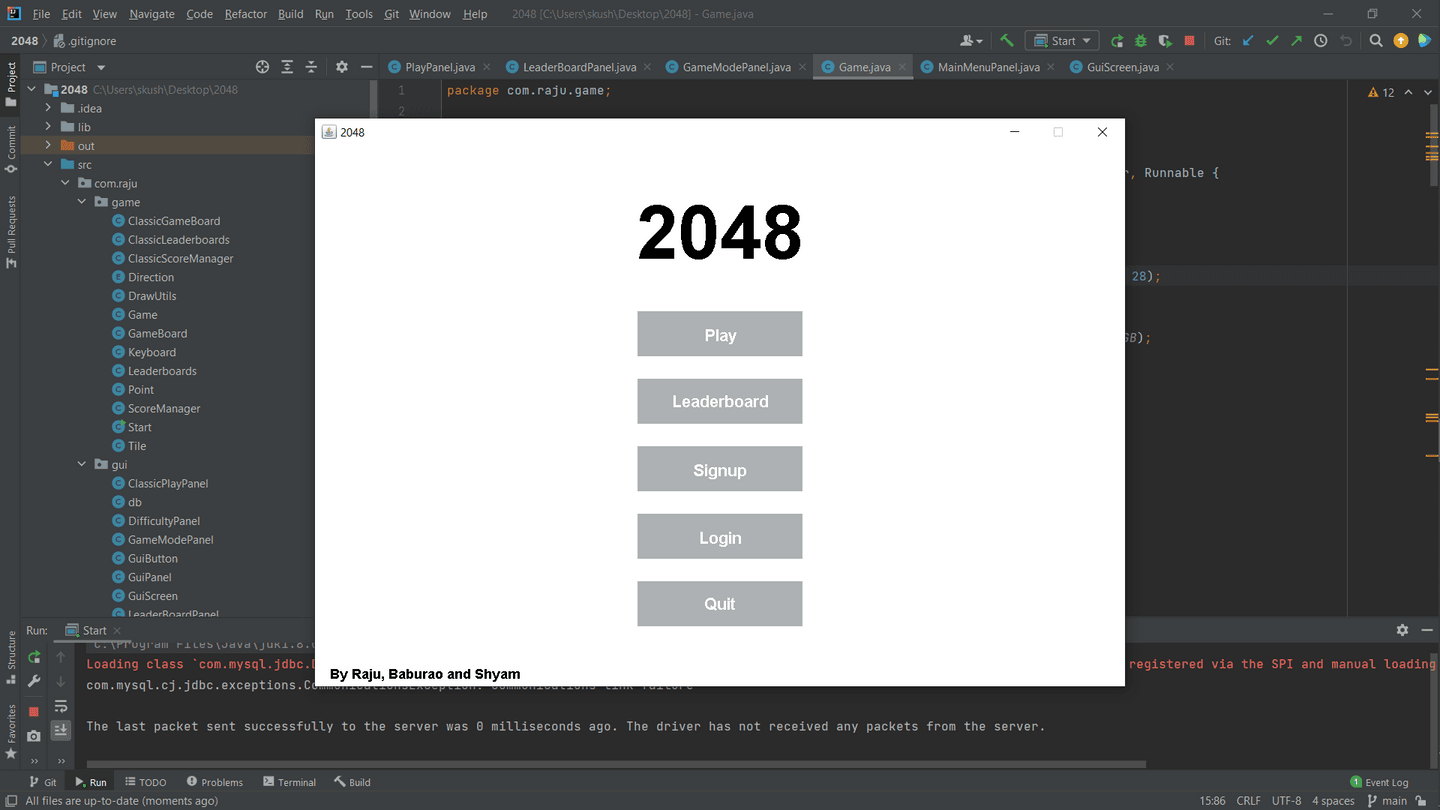Click the Rerun icon in the top toolbar
The height and width of the screenshot is (810, 1440).
coord(1117,41)
